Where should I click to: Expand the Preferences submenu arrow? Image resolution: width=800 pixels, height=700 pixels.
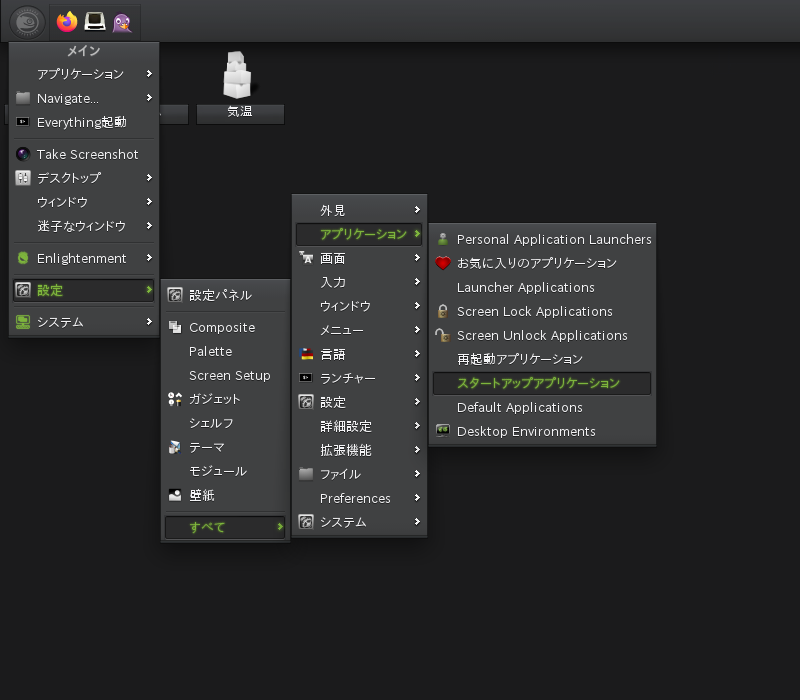(417, 497)
